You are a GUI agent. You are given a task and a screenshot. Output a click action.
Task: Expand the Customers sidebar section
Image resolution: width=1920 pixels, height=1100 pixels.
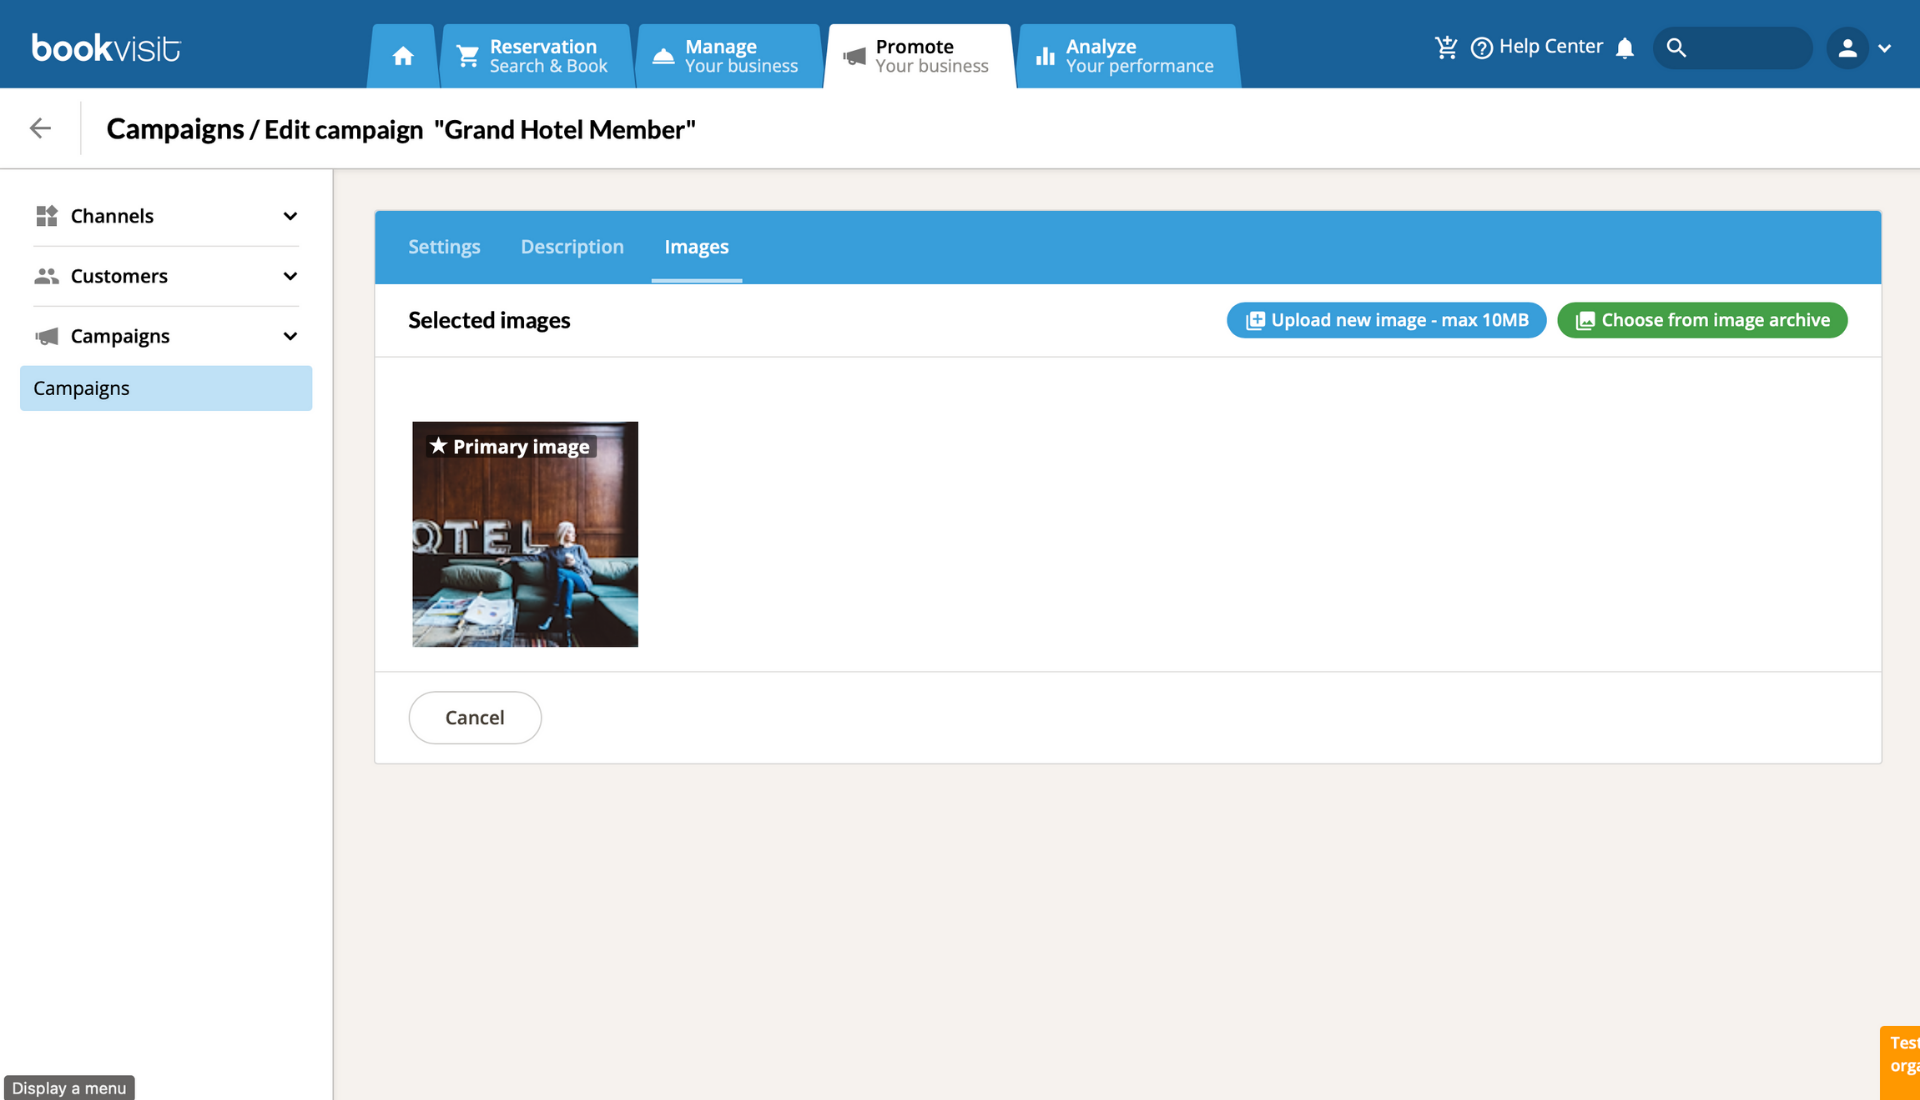pyautogui.click(x=166, y=276)
